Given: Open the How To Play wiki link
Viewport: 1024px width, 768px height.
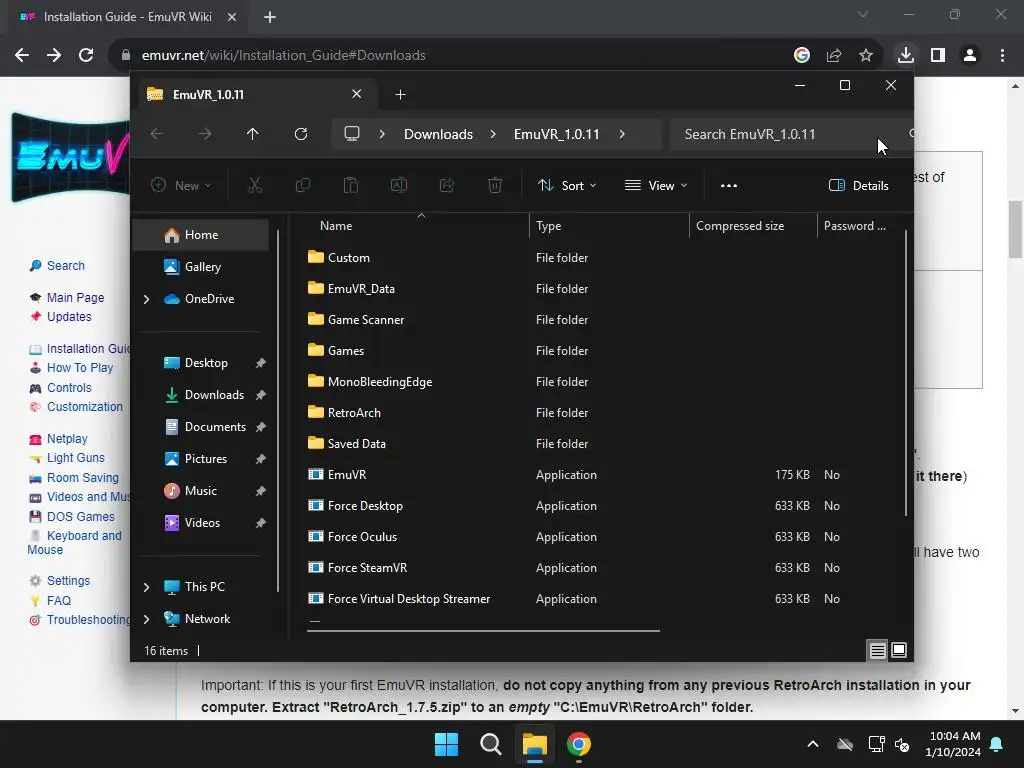Looking at the screenshot, I should click(80, 368).
